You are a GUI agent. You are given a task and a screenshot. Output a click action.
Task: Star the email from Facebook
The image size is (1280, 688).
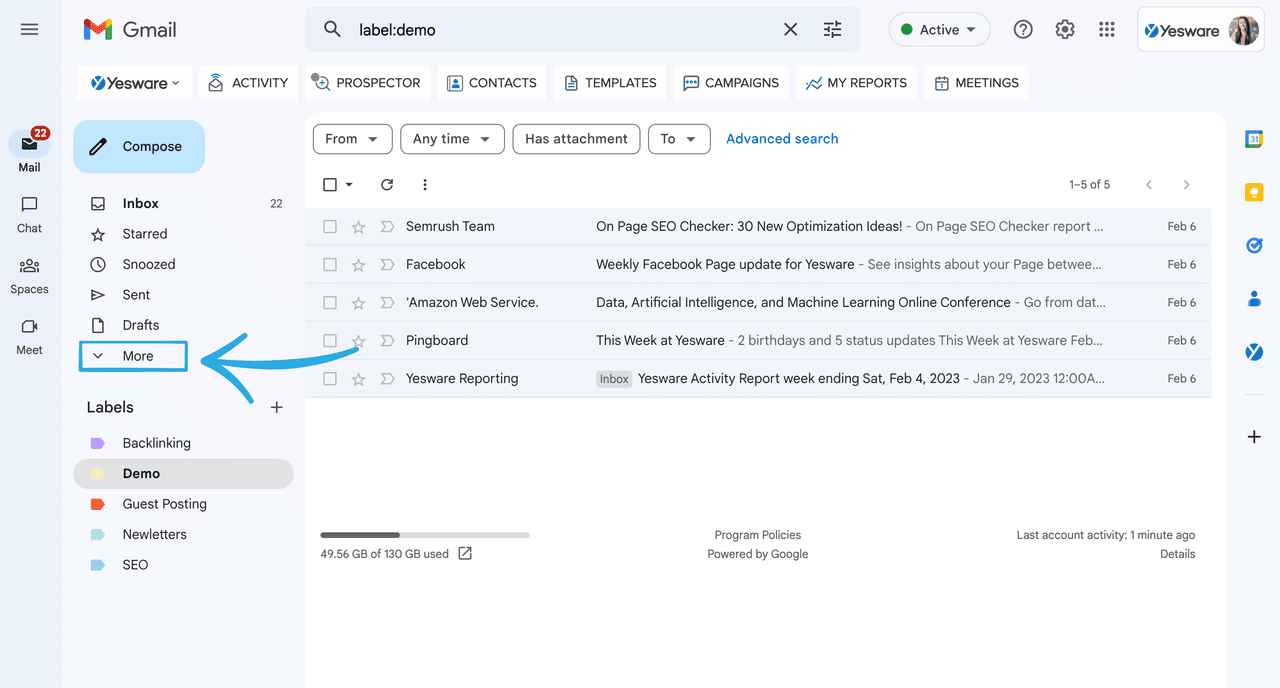click(357, 264)
